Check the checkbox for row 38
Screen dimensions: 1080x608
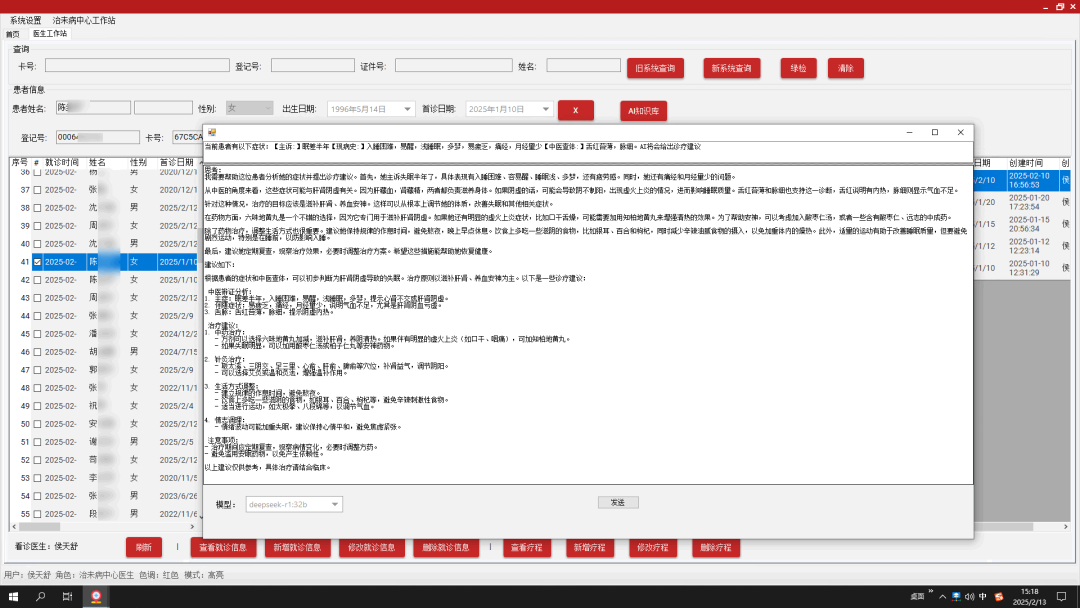click(38, 208)
